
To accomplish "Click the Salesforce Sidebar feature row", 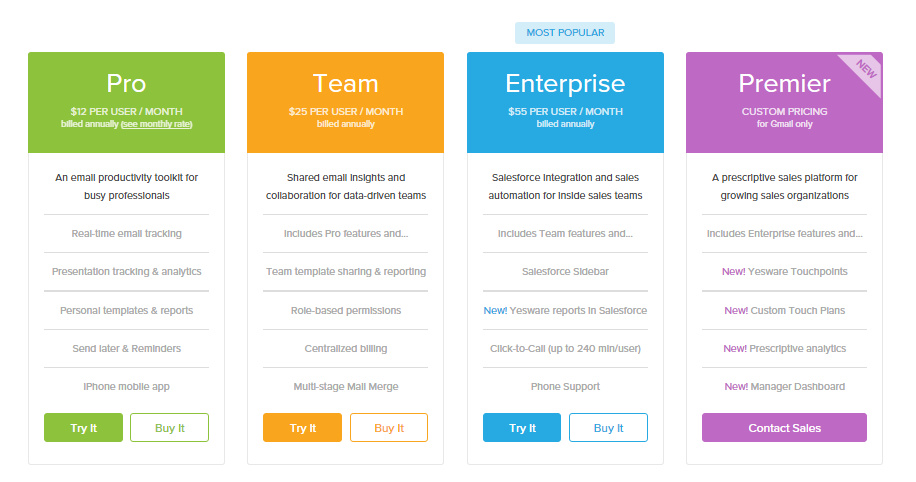I will [565, 272].
